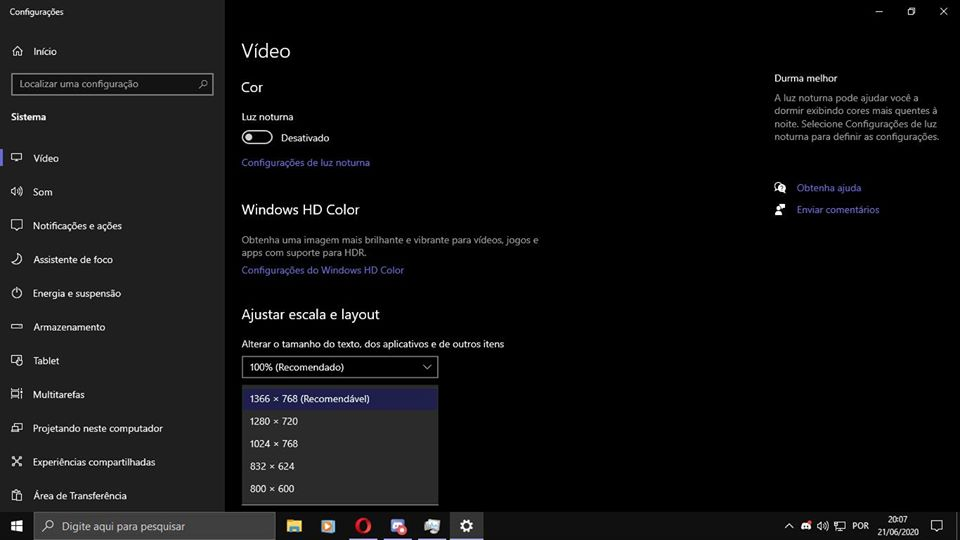960x540 pixels.
Task: Open Discord icon on taskbar
Action: tap(398, 526)
